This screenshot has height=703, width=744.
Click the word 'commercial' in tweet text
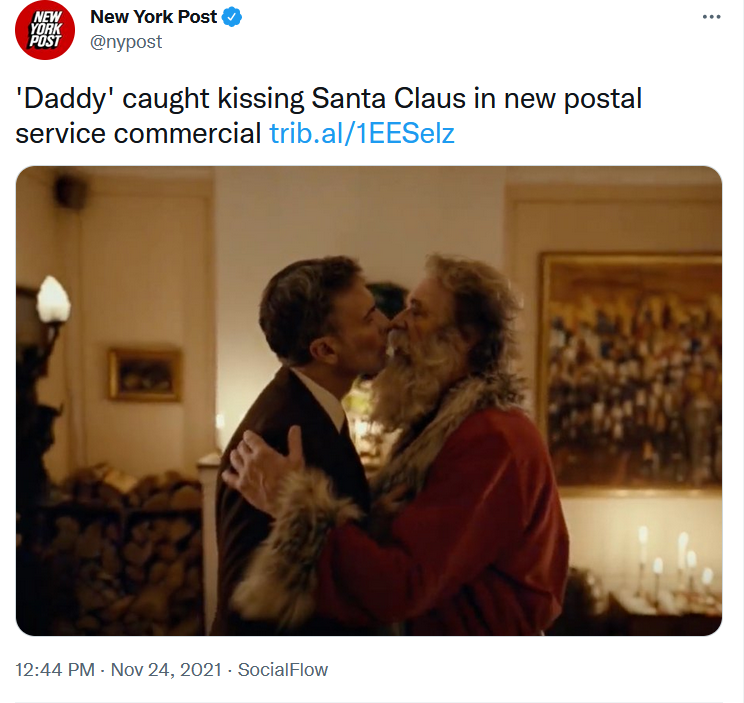187,133
